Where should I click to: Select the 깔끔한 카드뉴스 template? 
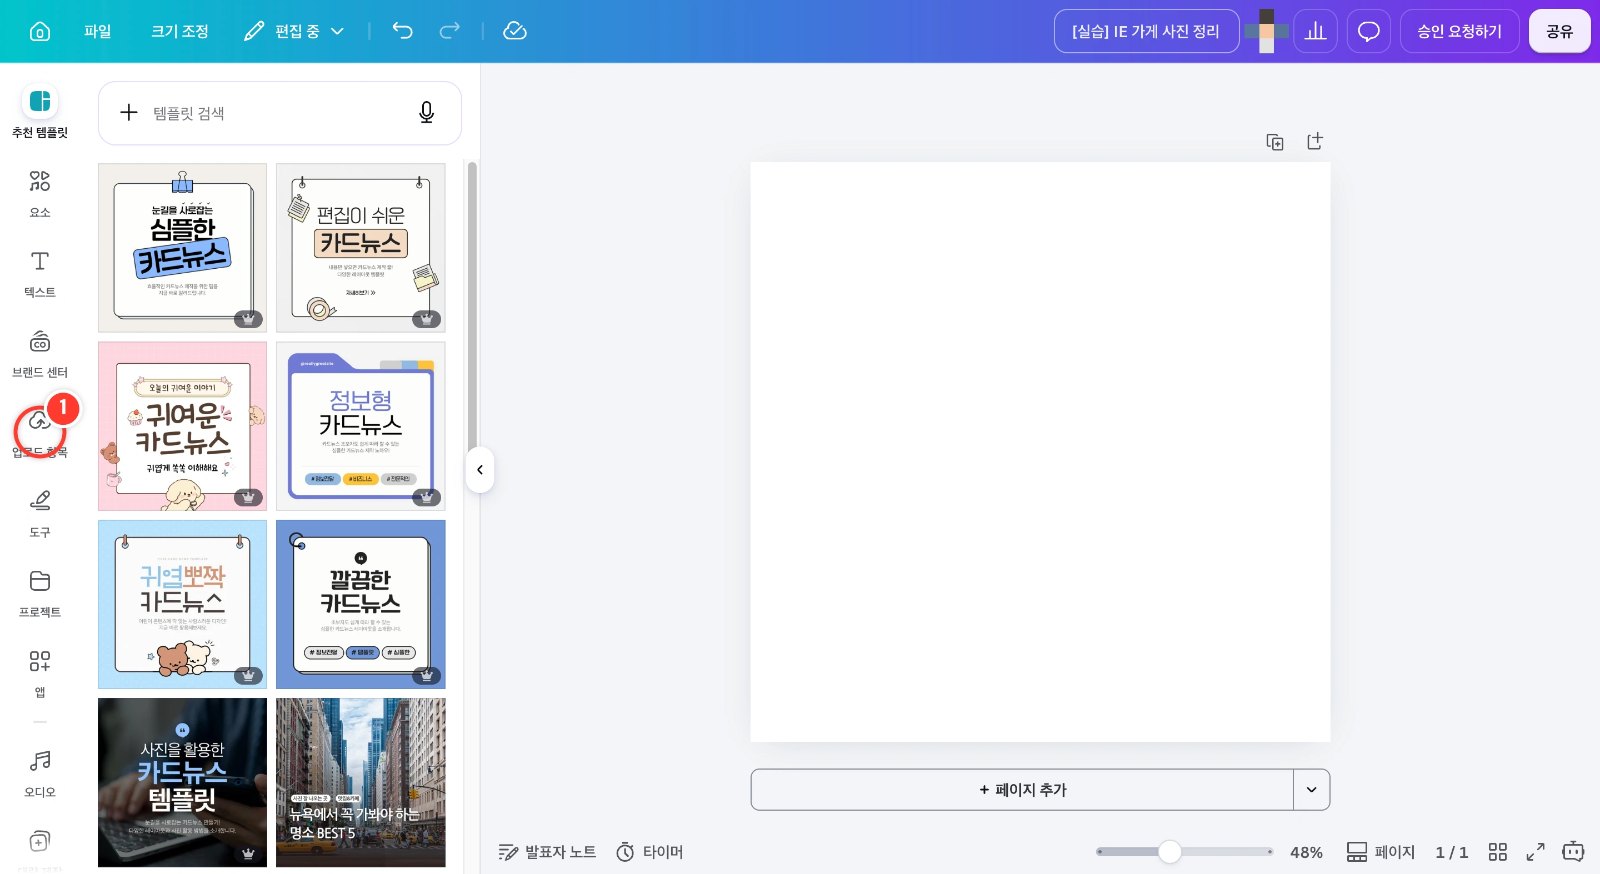(360, 604)
